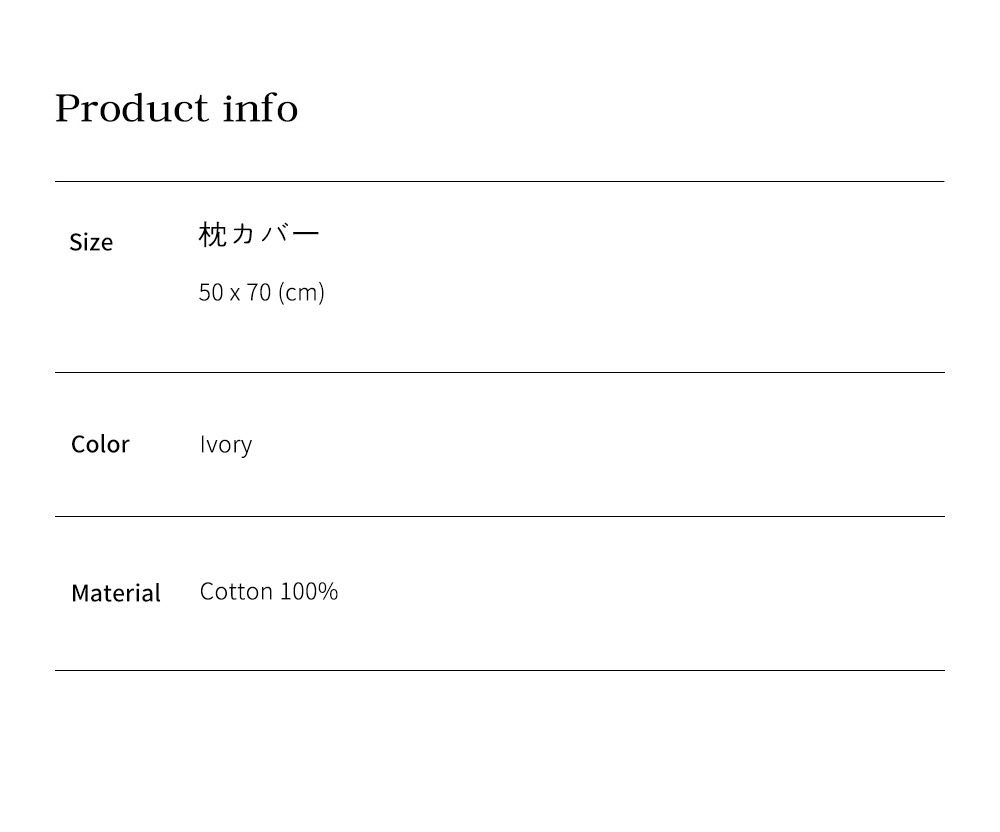Click the (cm) unit text
Screen dimensions: 1000x832
[x=301, y=292]
